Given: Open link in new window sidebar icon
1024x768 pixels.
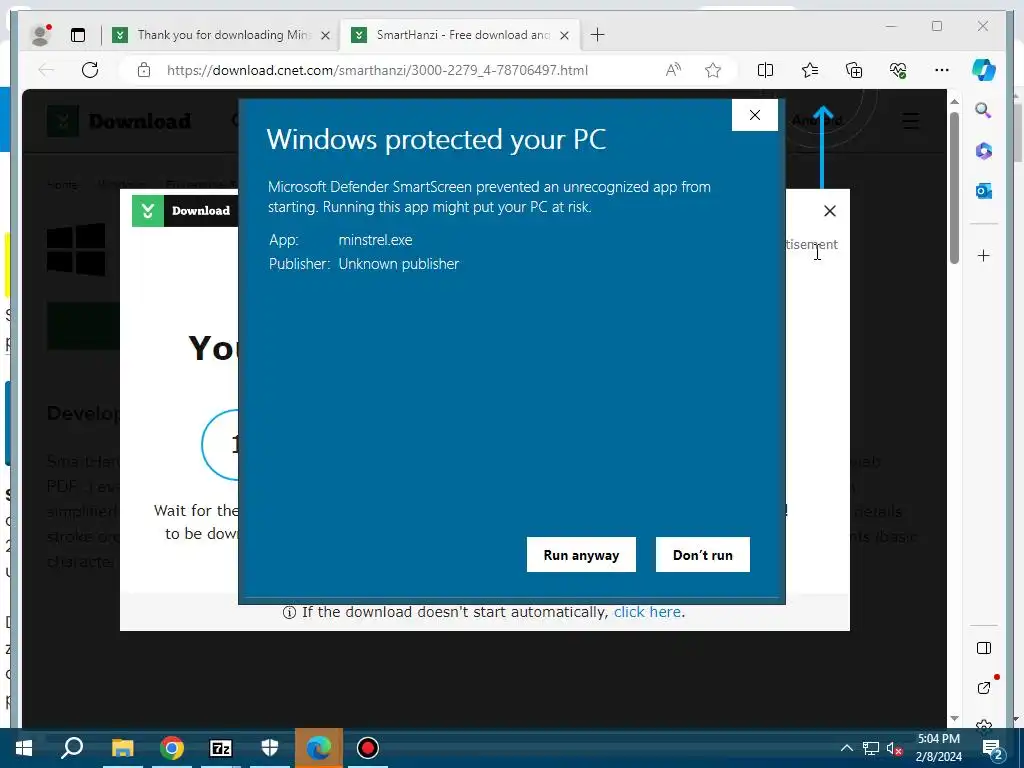Looking at the screenshot, I should tap(984, 688).
